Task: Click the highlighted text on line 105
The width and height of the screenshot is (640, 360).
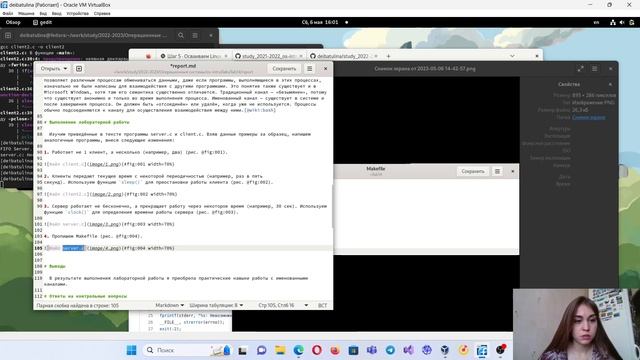Action: (73, 248)
